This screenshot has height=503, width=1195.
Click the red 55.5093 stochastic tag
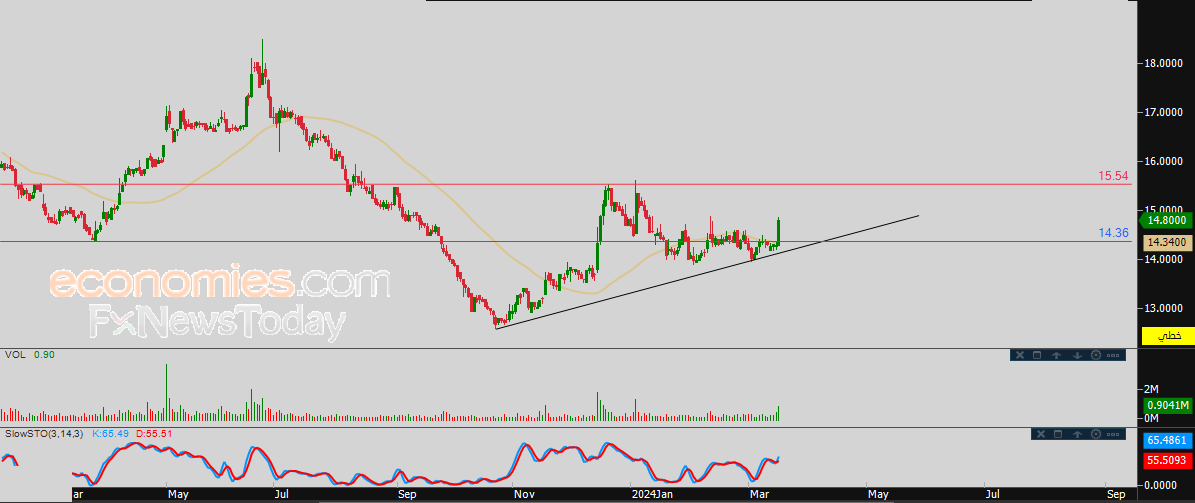click(1168, 461)
